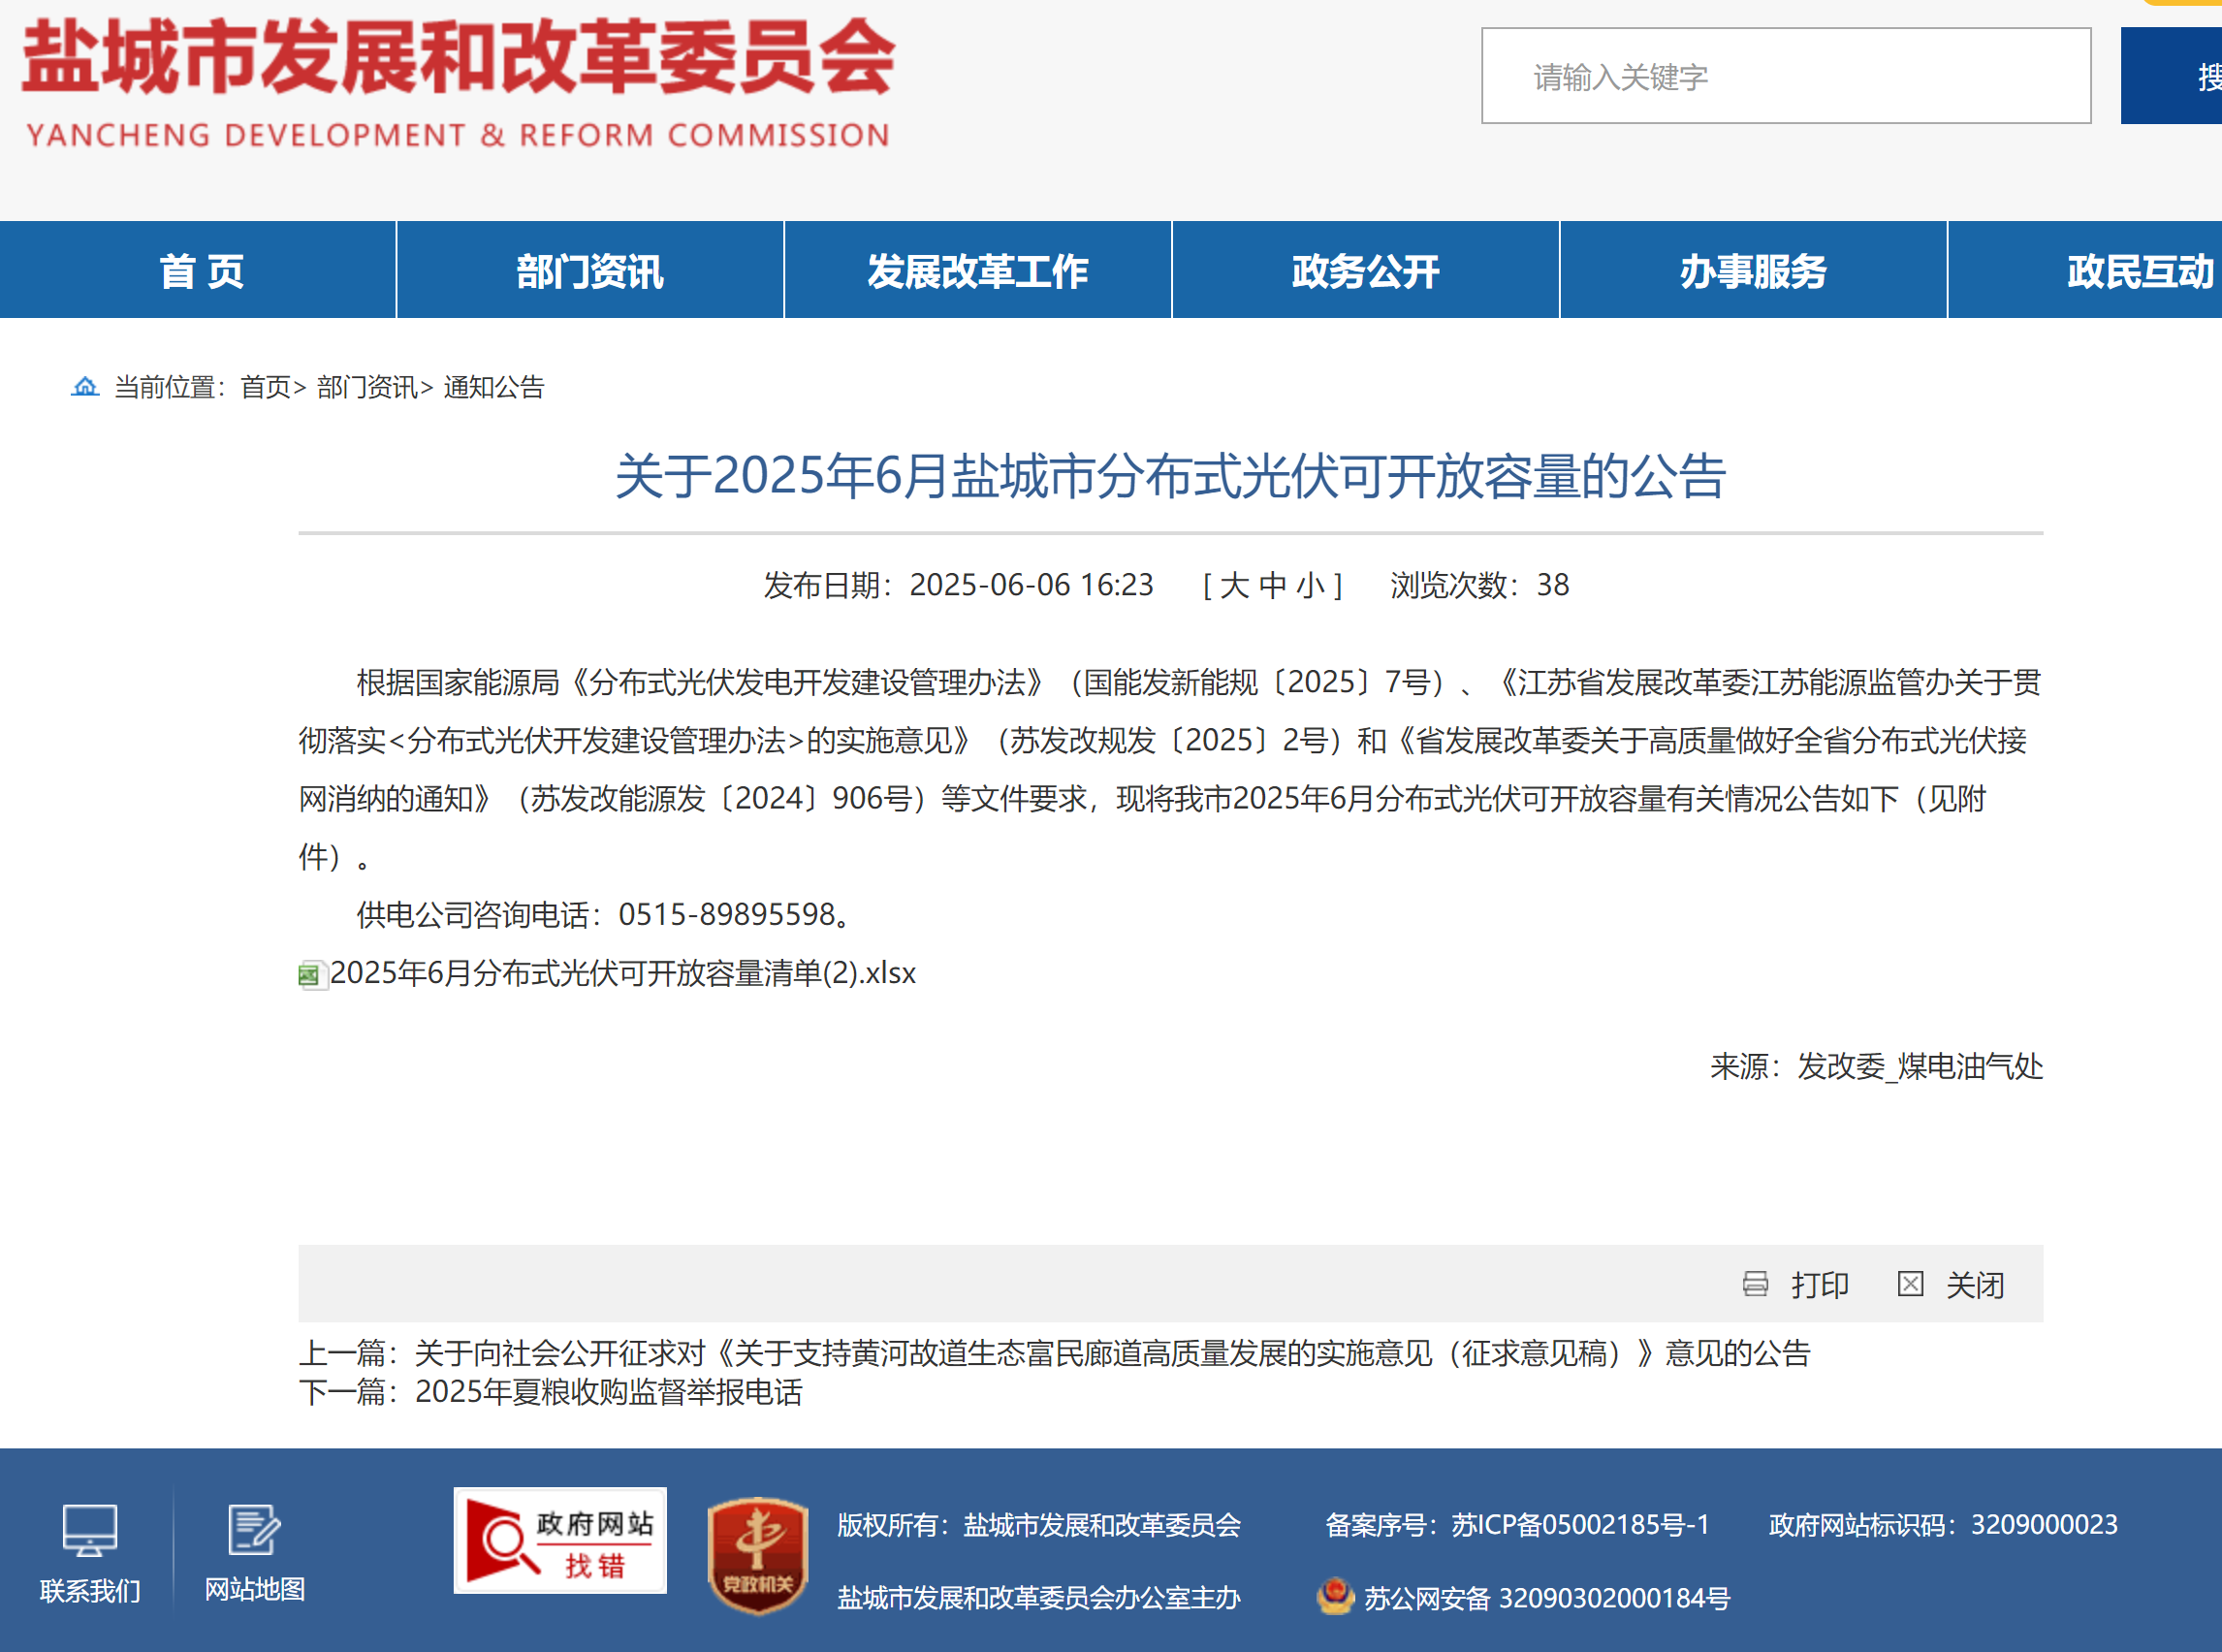Screen dimensions: 2222x1652
Task: Open 苏公网安备 32090302000184号 link
Action: click(1547, 1598)
